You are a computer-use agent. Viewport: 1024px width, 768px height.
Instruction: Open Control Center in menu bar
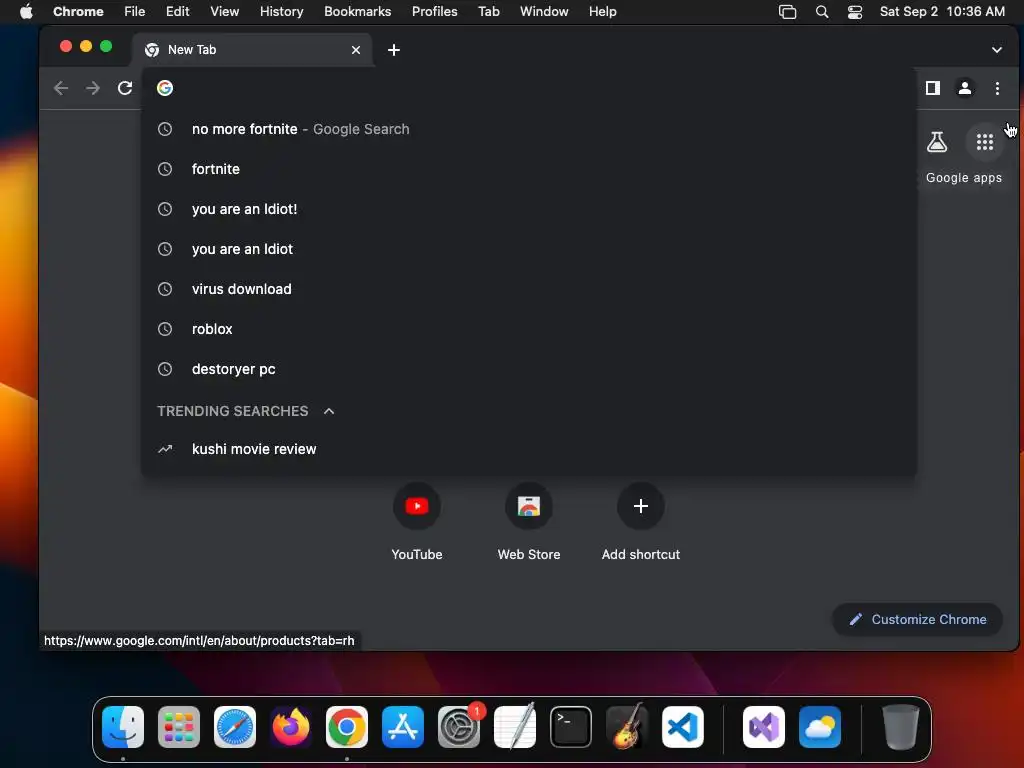point(855,12)
